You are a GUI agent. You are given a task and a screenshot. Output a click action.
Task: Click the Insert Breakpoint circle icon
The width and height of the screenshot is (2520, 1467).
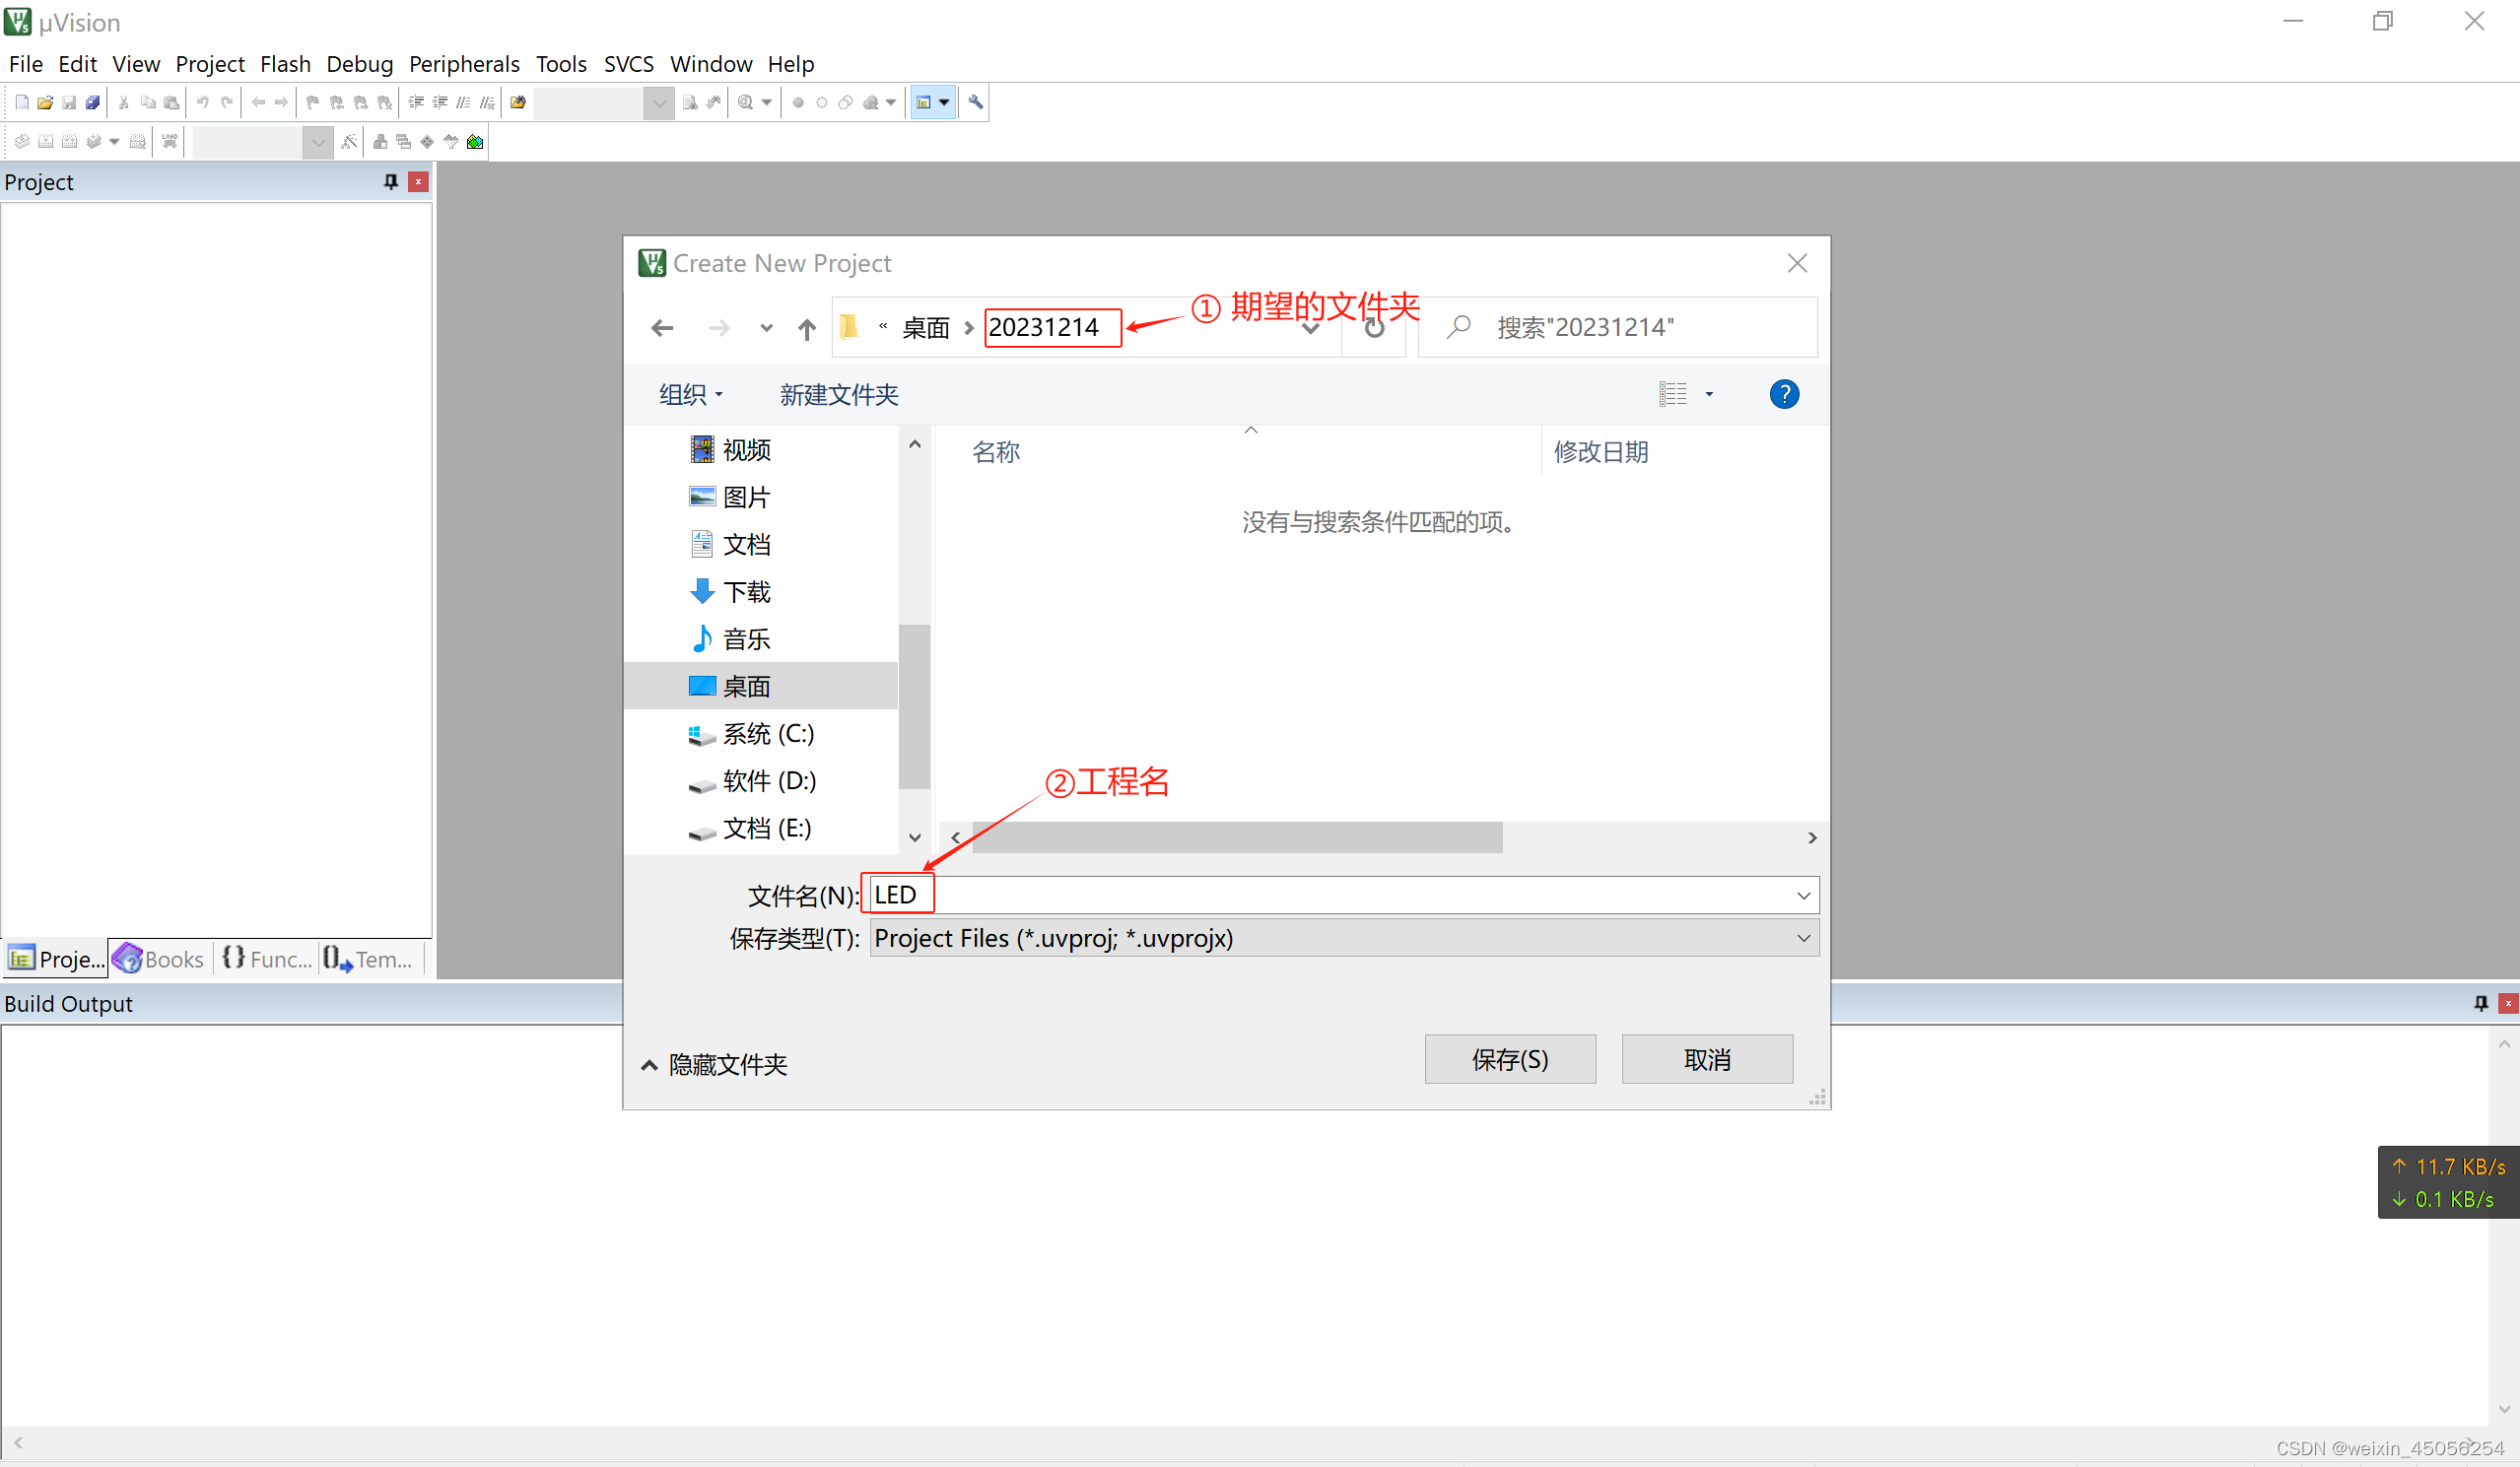[x=798, y=102]
